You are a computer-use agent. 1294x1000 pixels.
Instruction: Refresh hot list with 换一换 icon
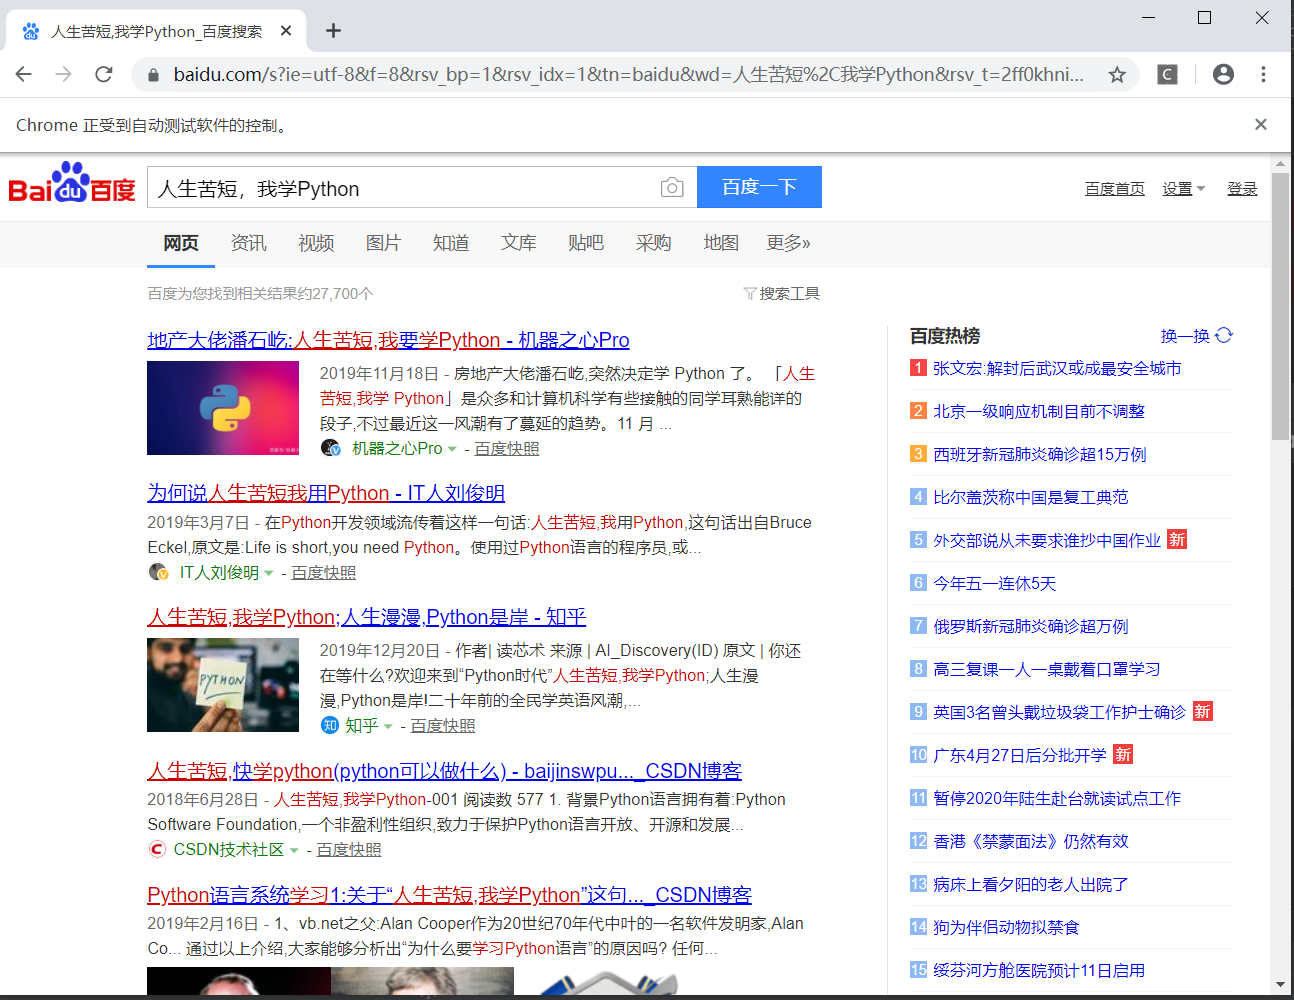(x=1224, y=335)
